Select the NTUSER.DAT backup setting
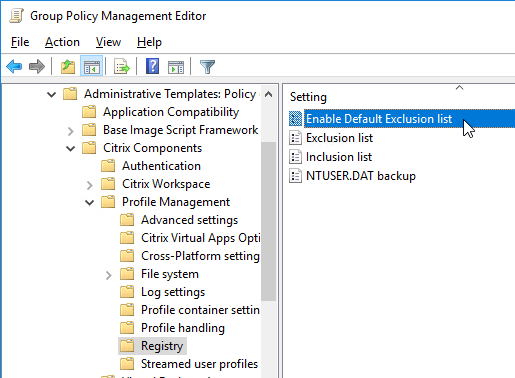The height and width of the screenshot is (378, 515). tap(361, 176)
